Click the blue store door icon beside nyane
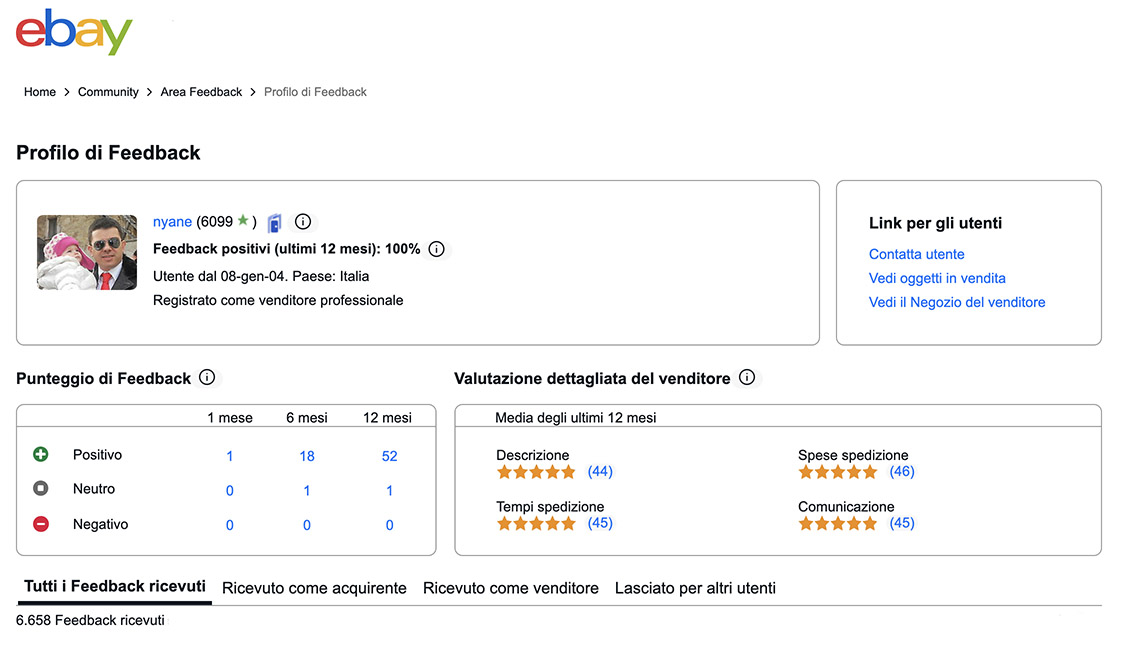The width and height of the screenshot is (1122, 645). pos(275,223)
